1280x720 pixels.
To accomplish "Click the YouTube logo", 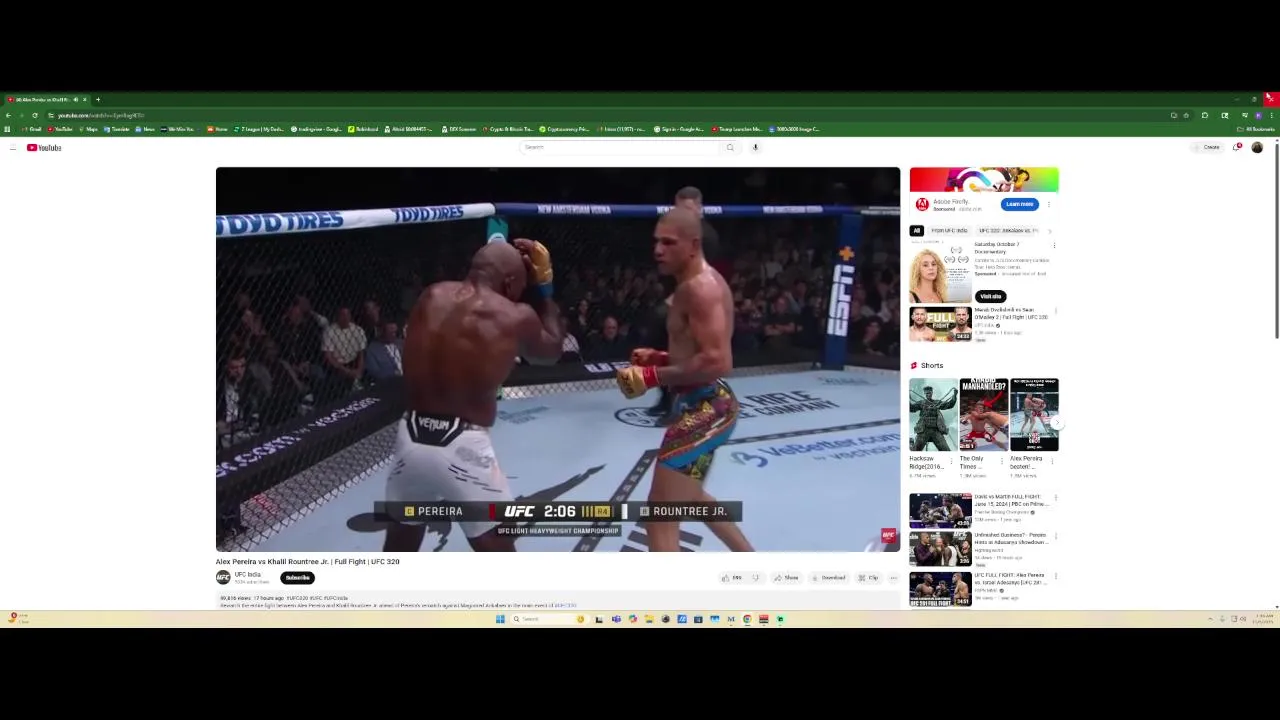I will (x=44, y=148).
